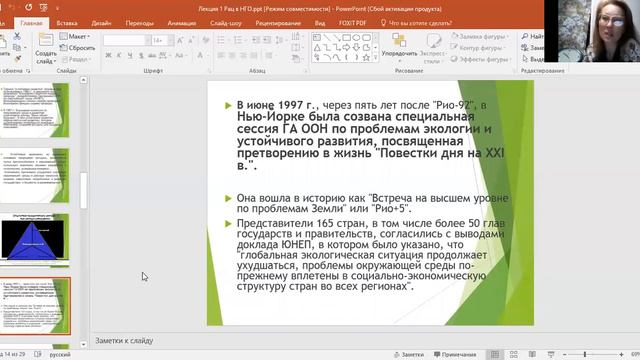
Task: Select the triangle shape in gallery
Action: [317, 48]
